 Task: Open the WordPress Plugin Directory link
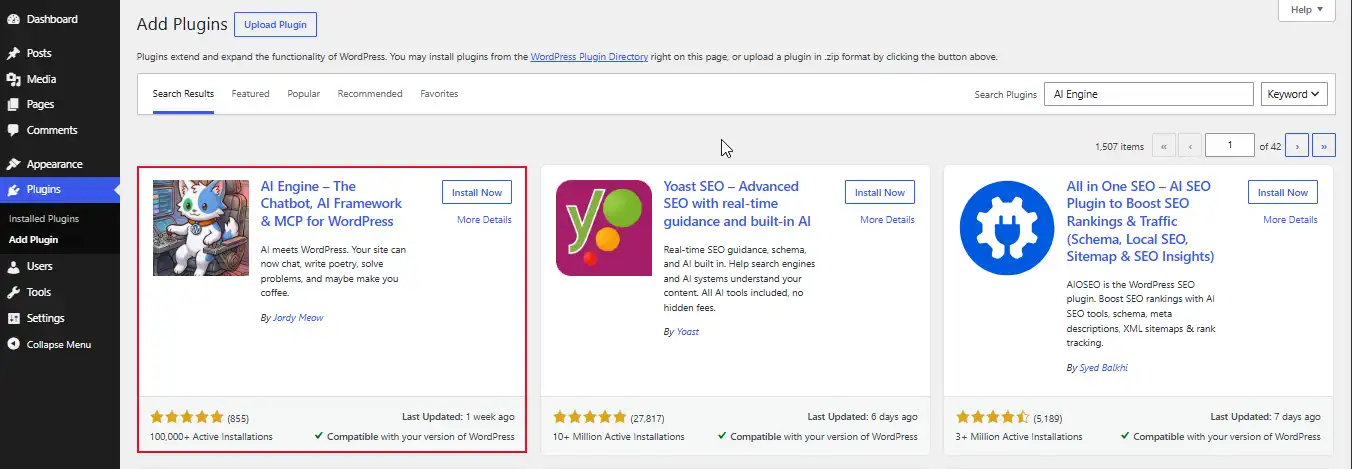click(589, 57)
